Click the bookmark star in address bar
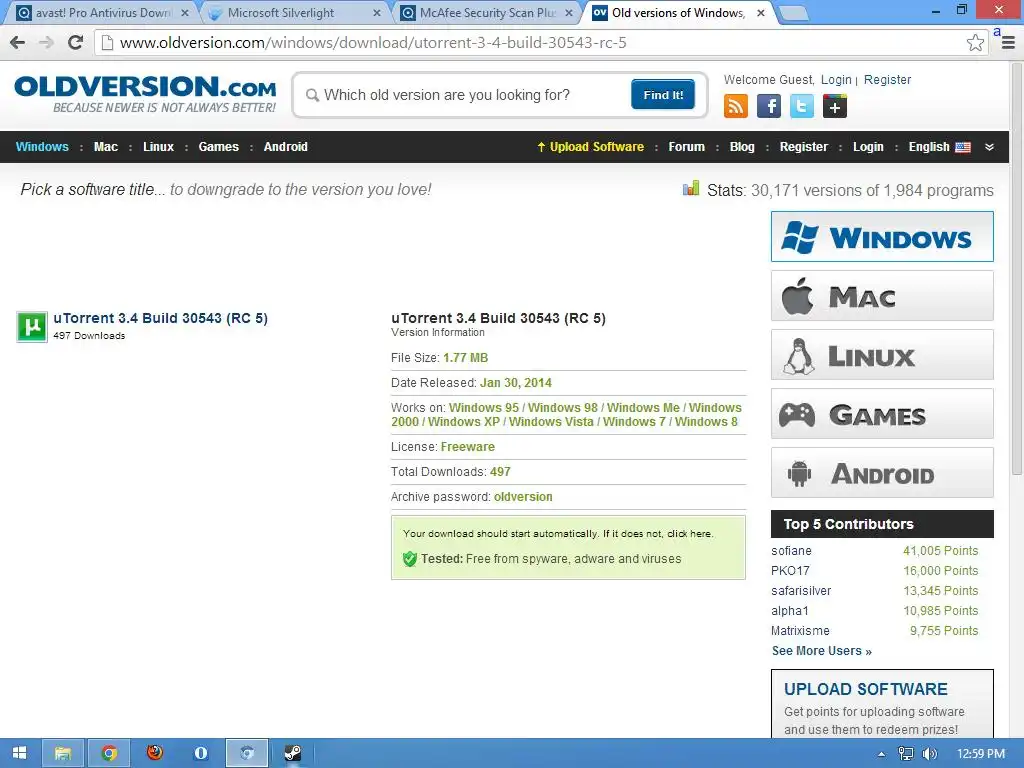This screenshot has width=1024, height=768. (975, 43)
